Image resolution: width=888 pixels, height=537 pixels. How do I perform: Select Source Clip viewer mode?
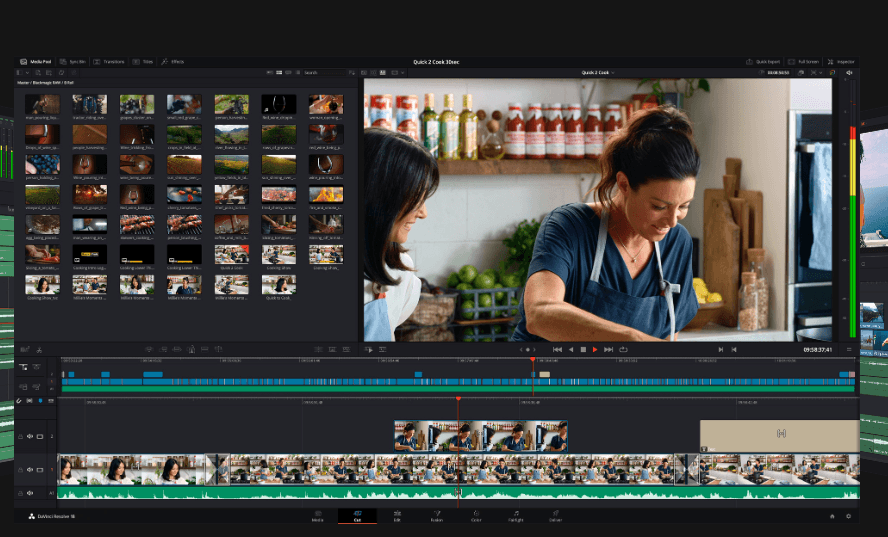364,73
